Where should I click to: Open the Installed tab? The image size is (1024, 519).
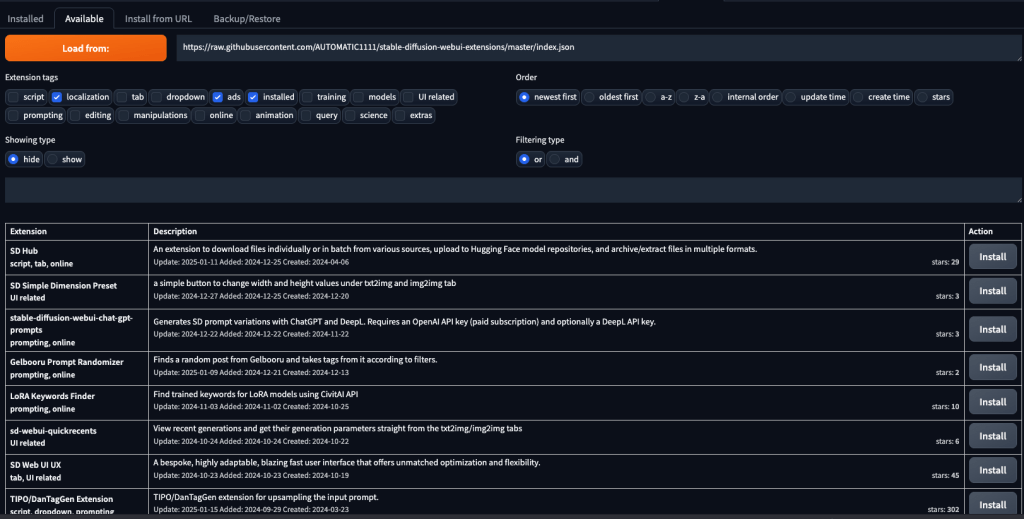coord(25,18)
